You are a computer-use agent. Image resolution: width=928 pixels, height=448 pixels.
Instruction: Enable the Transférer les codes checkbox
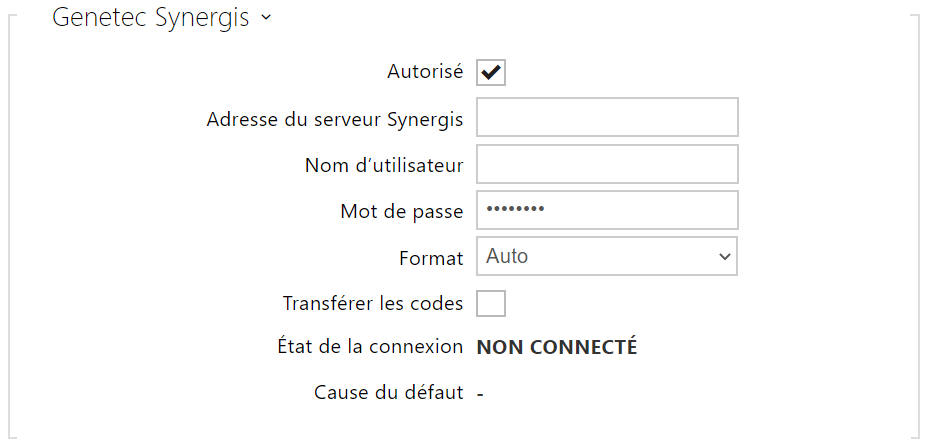point(491,303)
